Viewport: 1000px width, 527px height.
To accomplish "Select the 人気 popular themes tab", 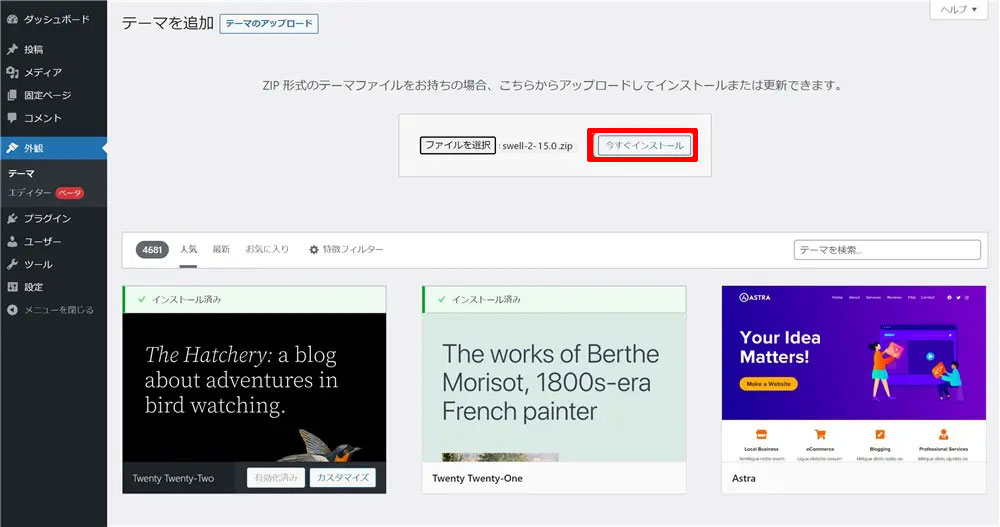I will (x=188, y=249).
